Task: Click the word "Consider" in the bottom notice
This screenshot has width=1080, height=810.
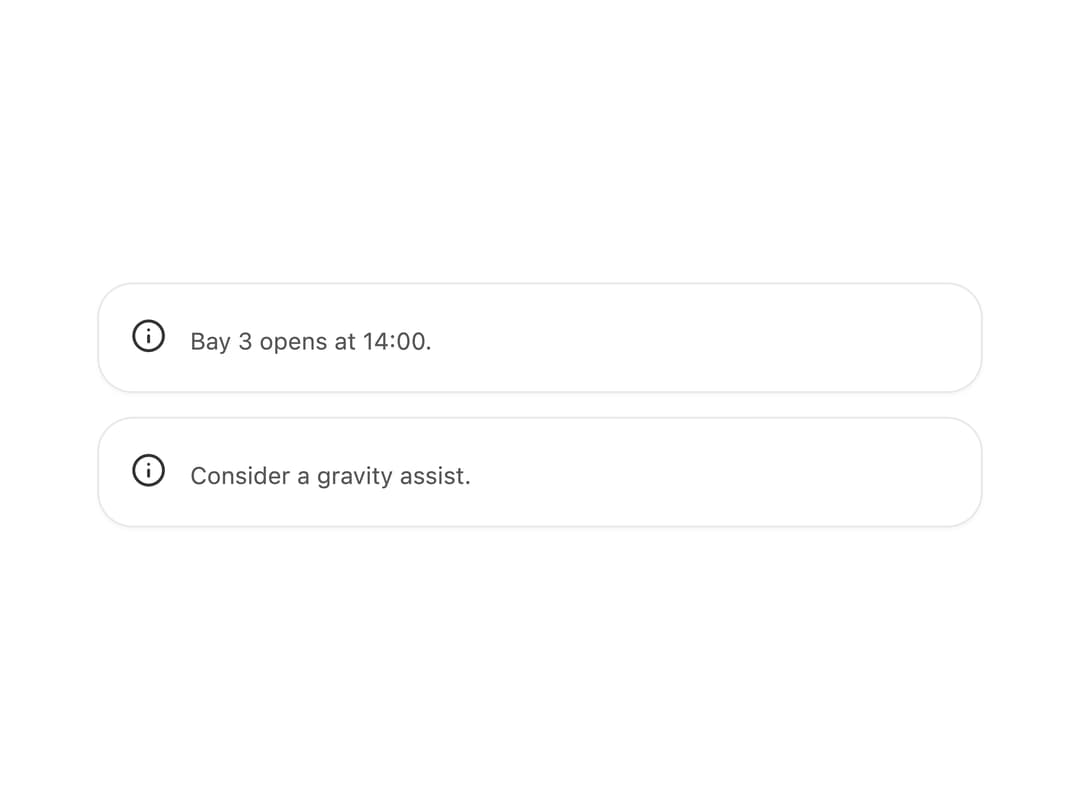Action: [x=240, y=475]
